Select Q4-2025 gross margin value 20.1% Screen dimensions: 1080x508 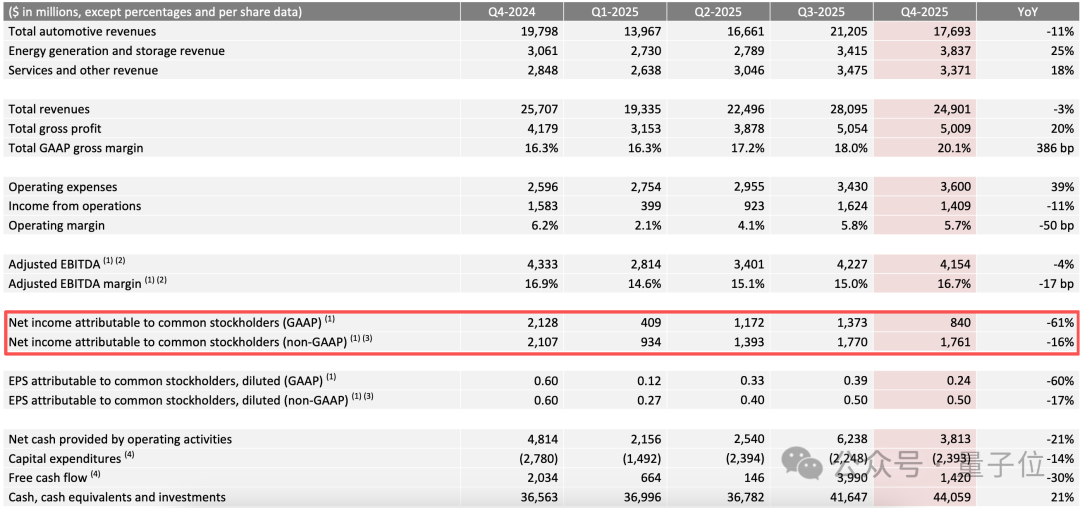[x=954, y=148]
